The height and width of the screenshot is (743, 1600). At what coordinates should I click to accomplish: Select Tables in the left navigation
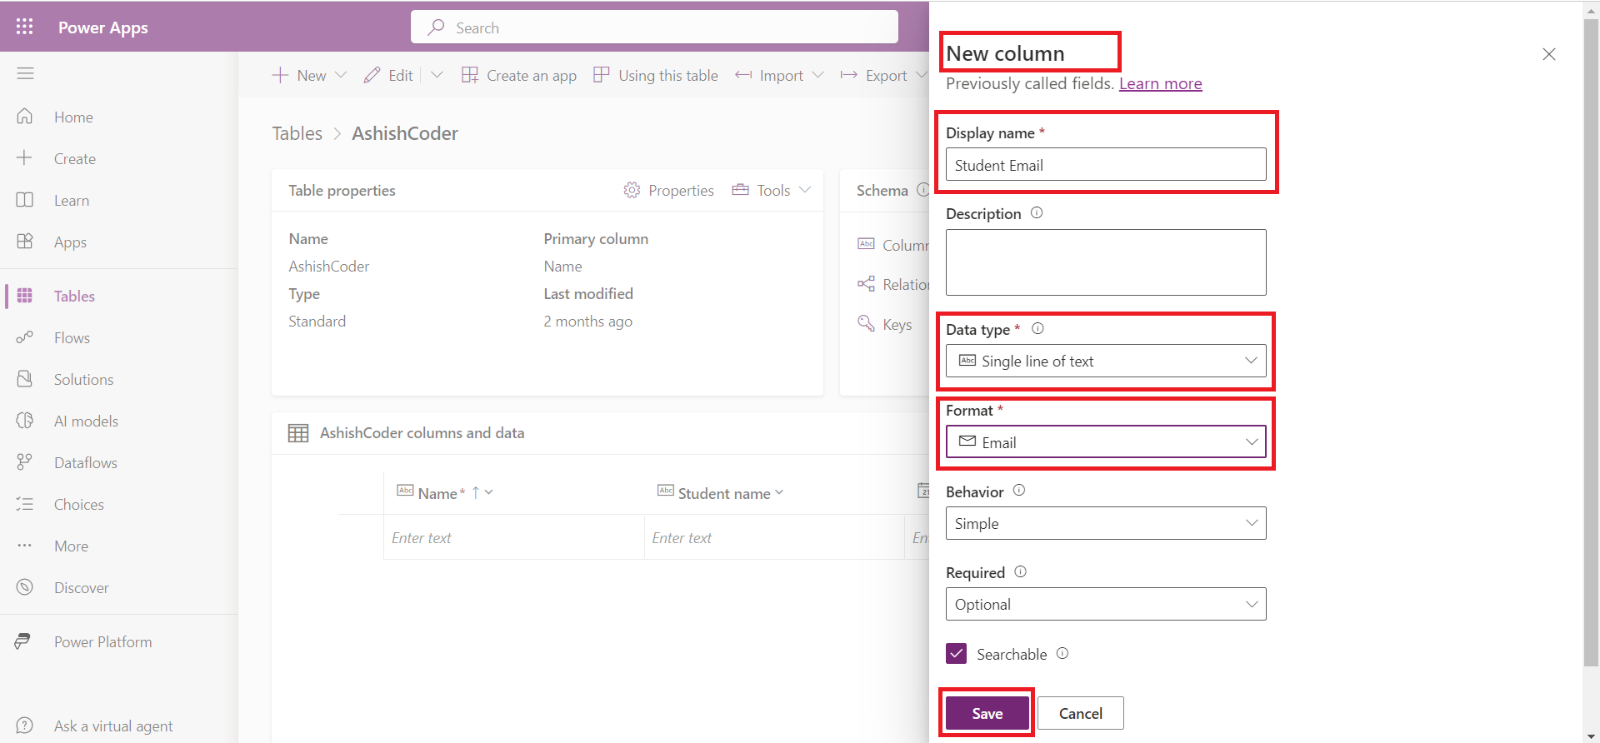[x=74, y=296]
